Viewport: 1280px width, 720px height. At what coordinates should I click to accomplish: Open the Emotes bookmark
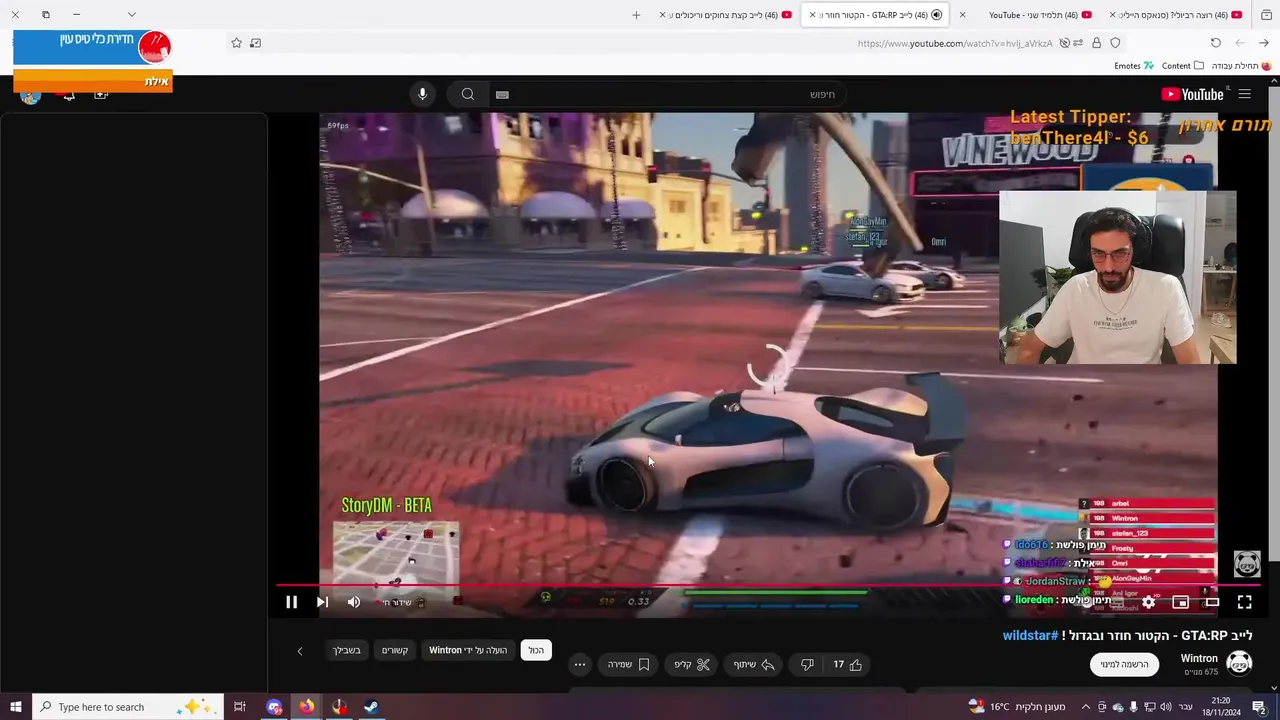click(1134, 66)
